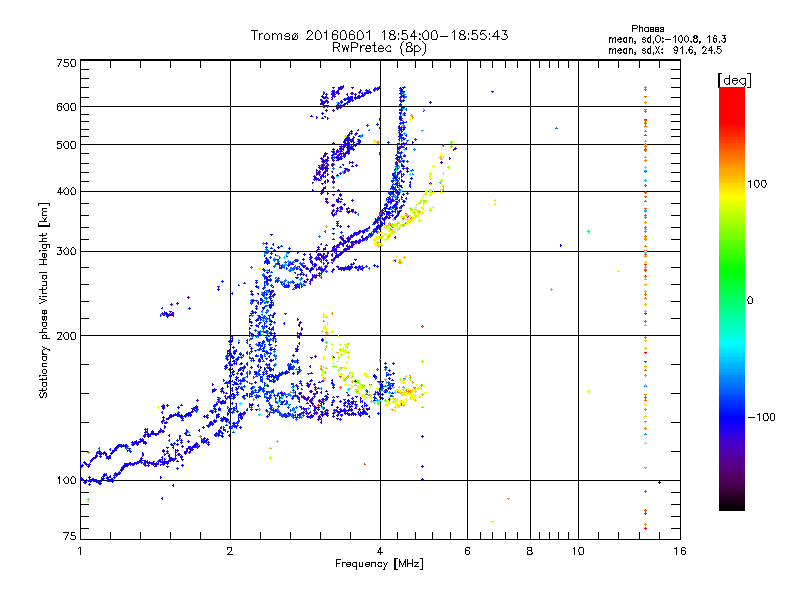Click the "Phases" header text
Viewport: 800px width, 600px height.
point(647,29)
